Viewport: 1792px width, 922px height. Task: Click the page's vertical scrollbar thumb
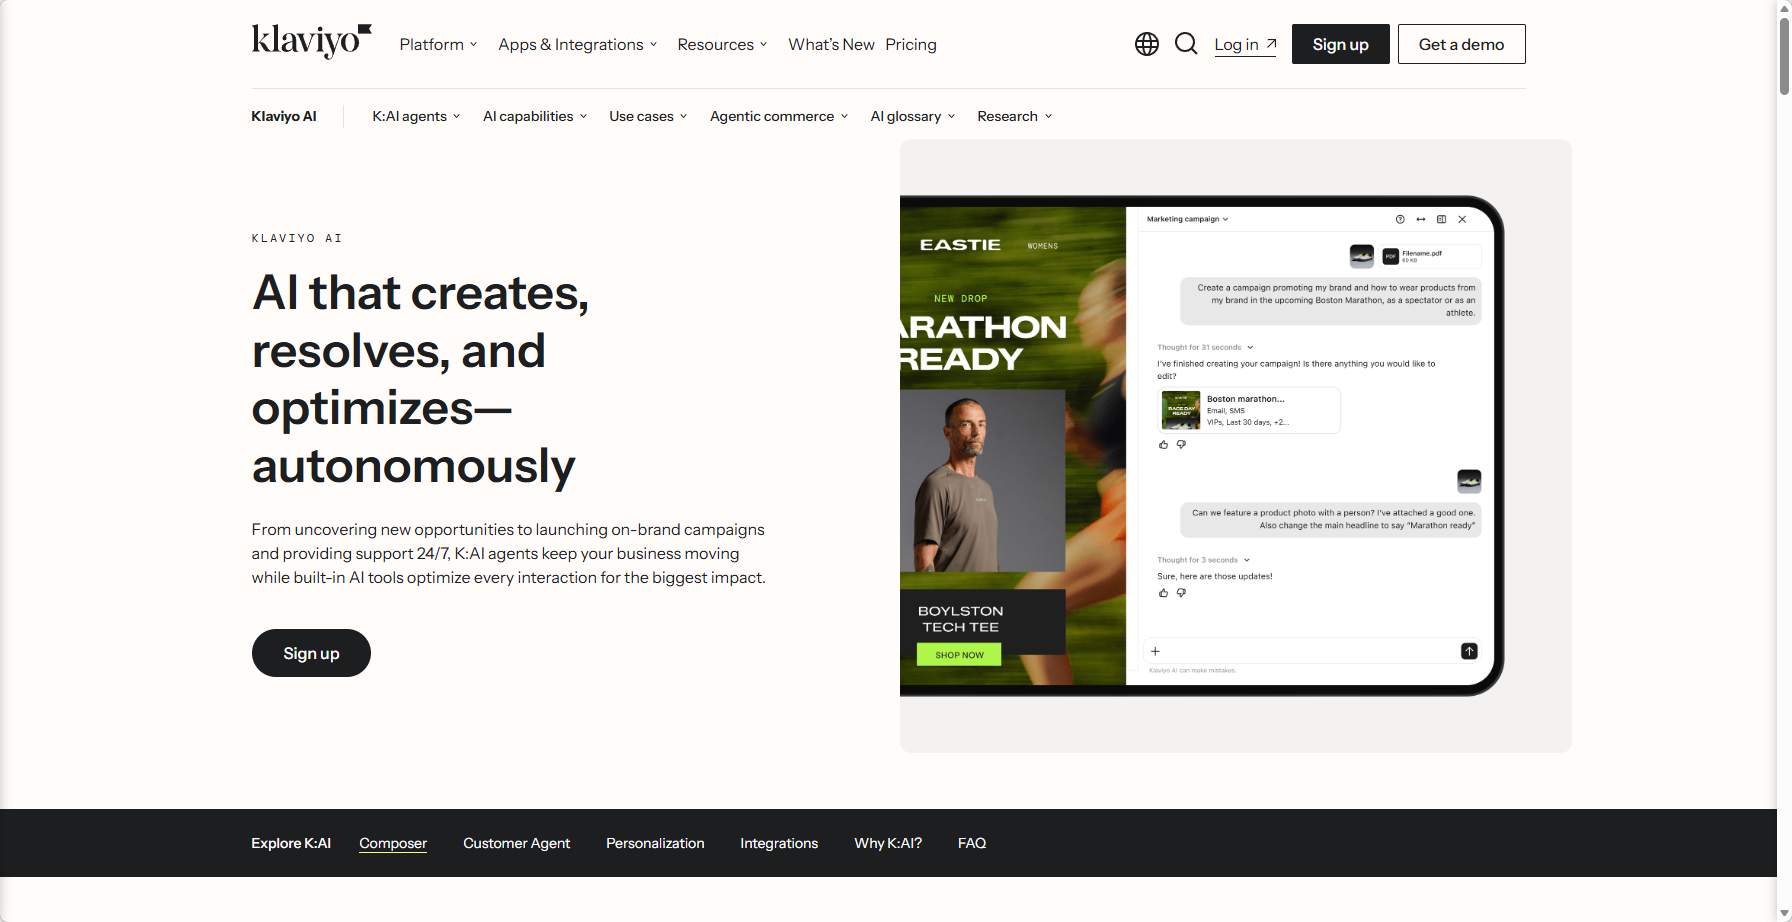coord(1784,57)
